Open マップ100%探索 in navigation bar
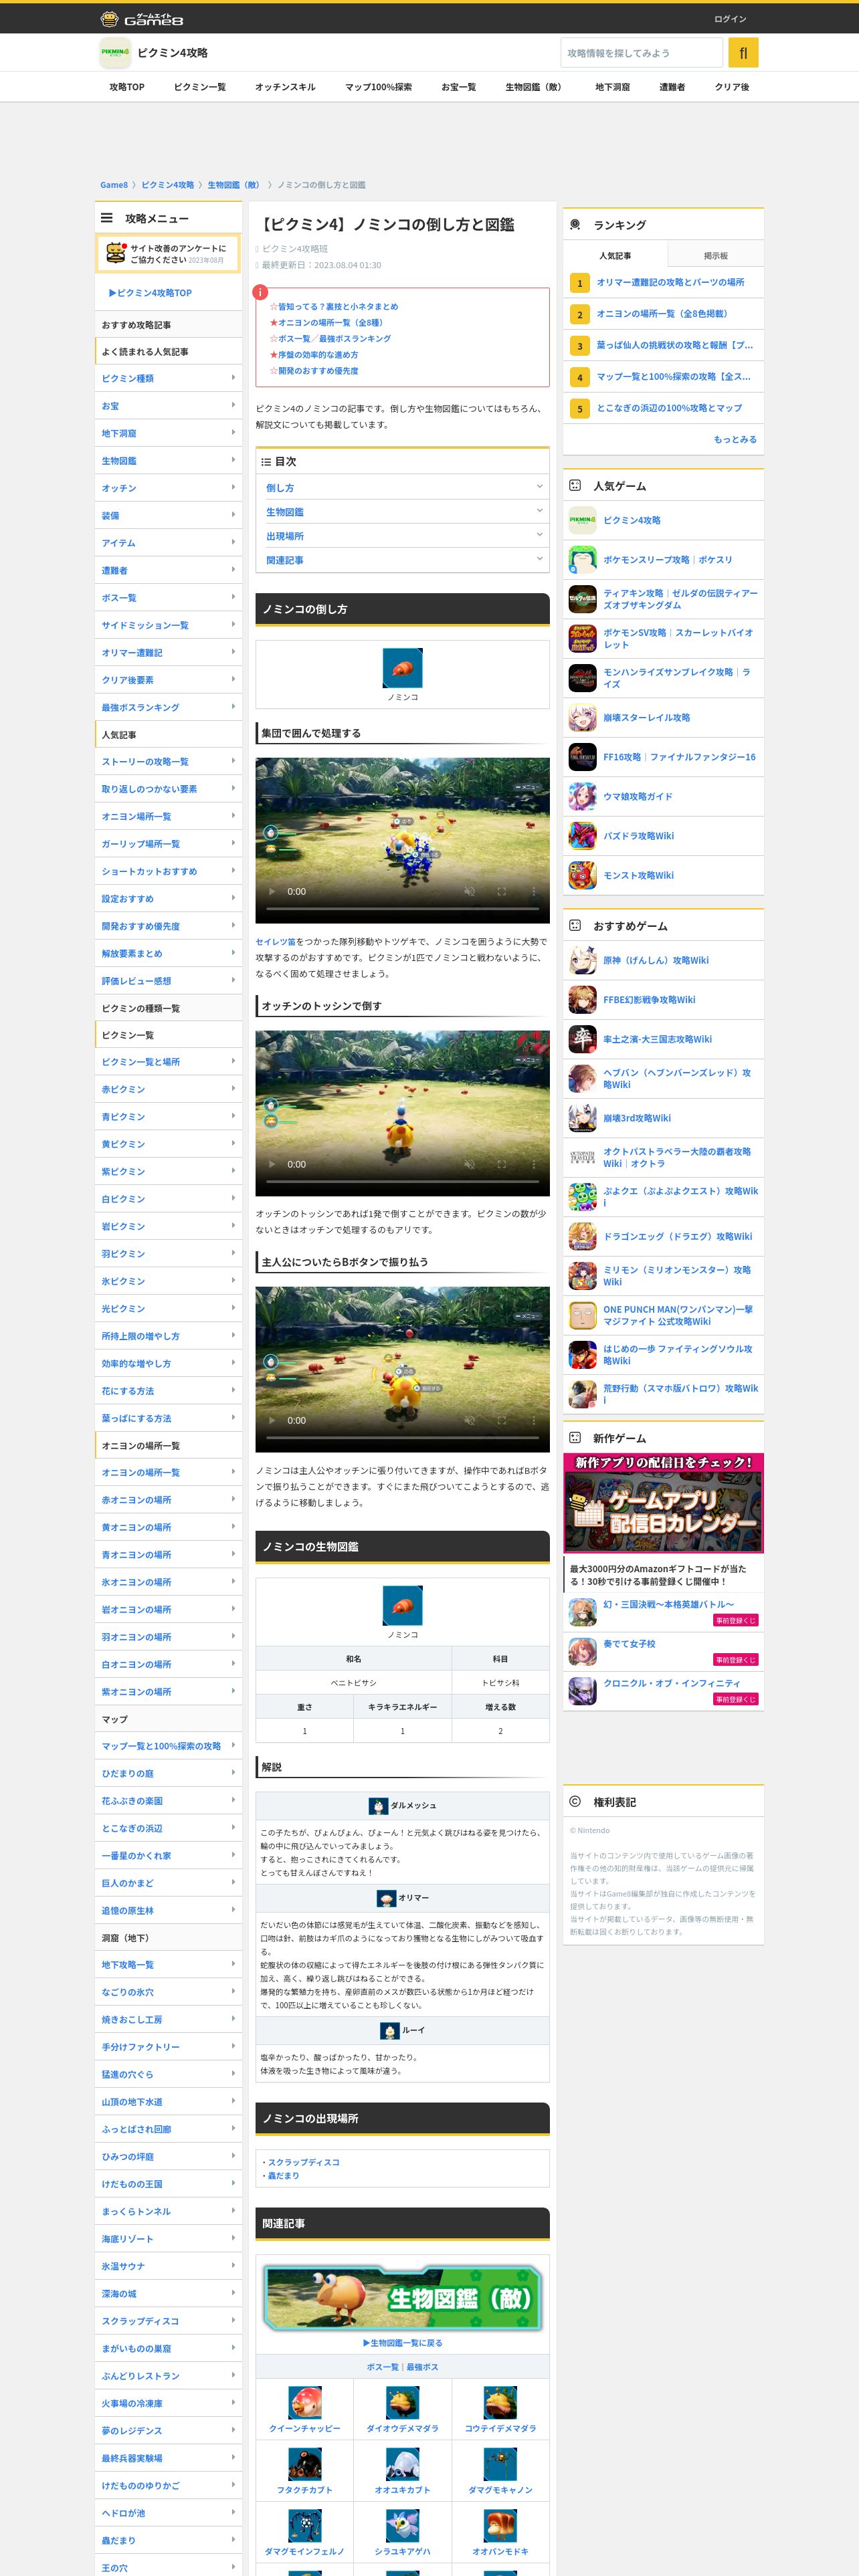The image size is (859, 2576). [379, 87]
